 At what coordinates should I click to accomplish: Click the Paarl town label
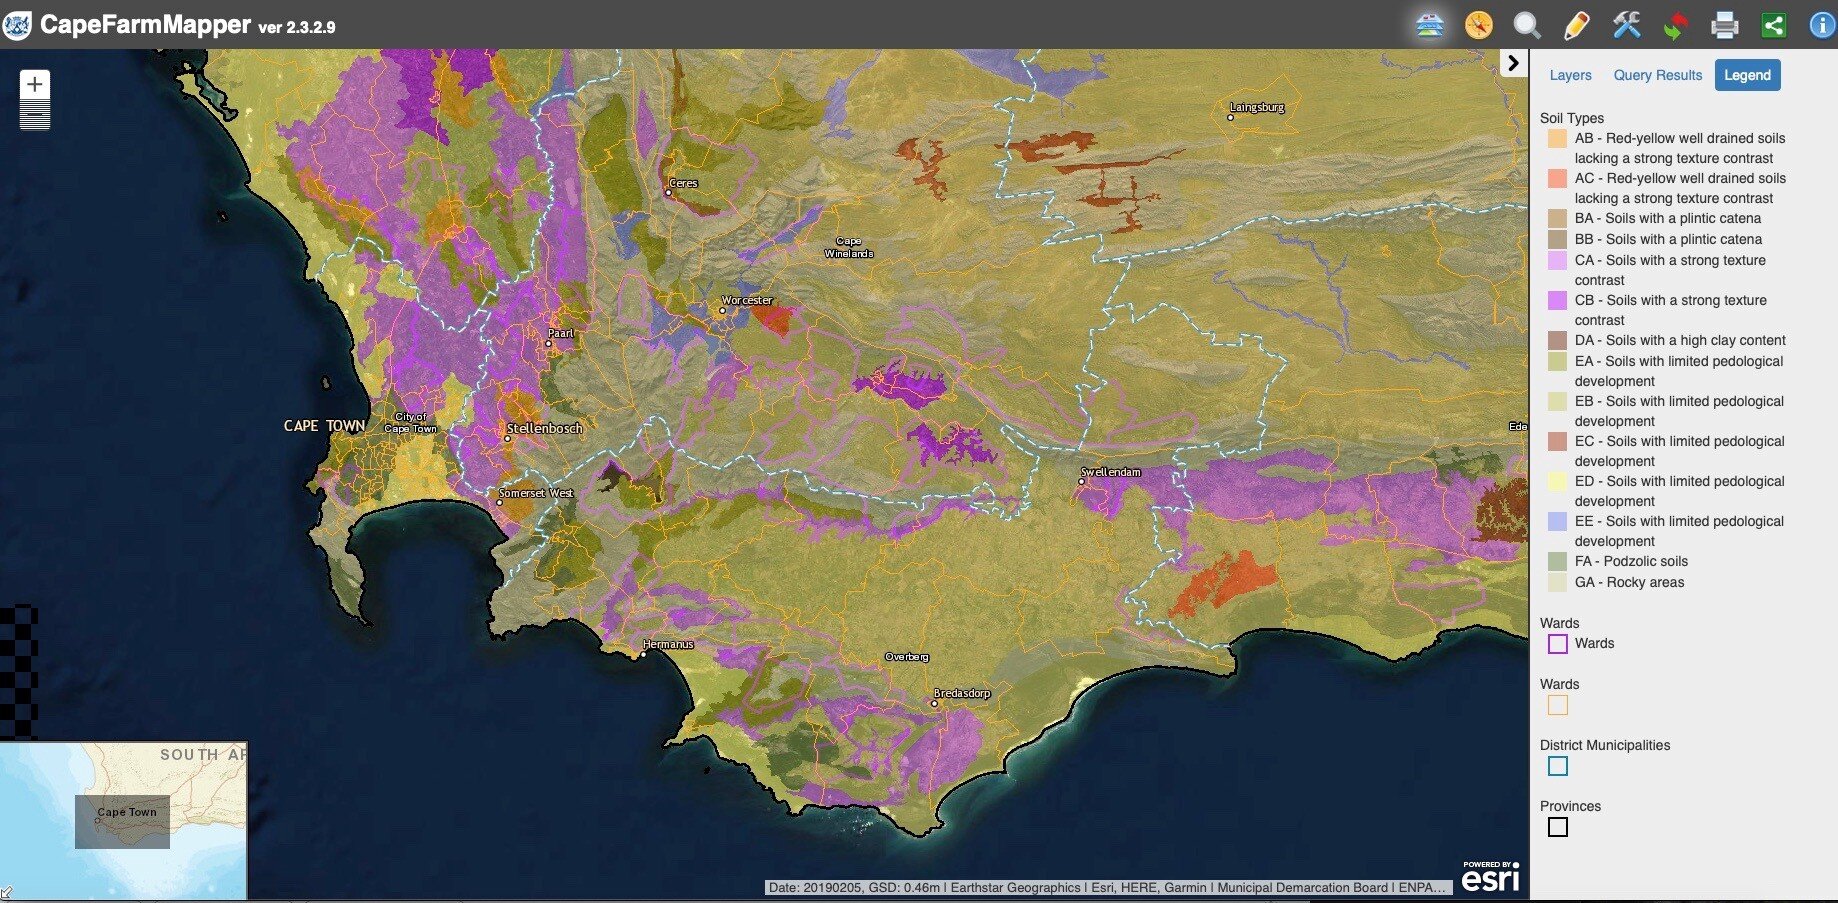(560, 333)
